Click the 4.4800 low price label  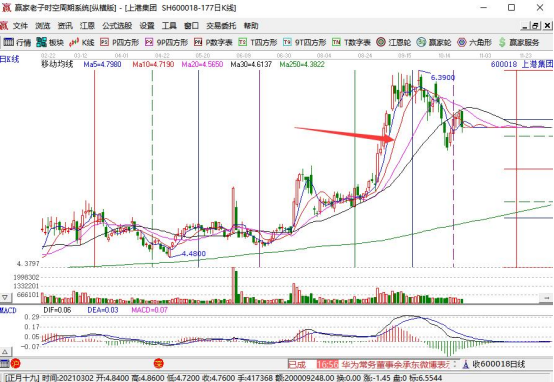[194, 253]
